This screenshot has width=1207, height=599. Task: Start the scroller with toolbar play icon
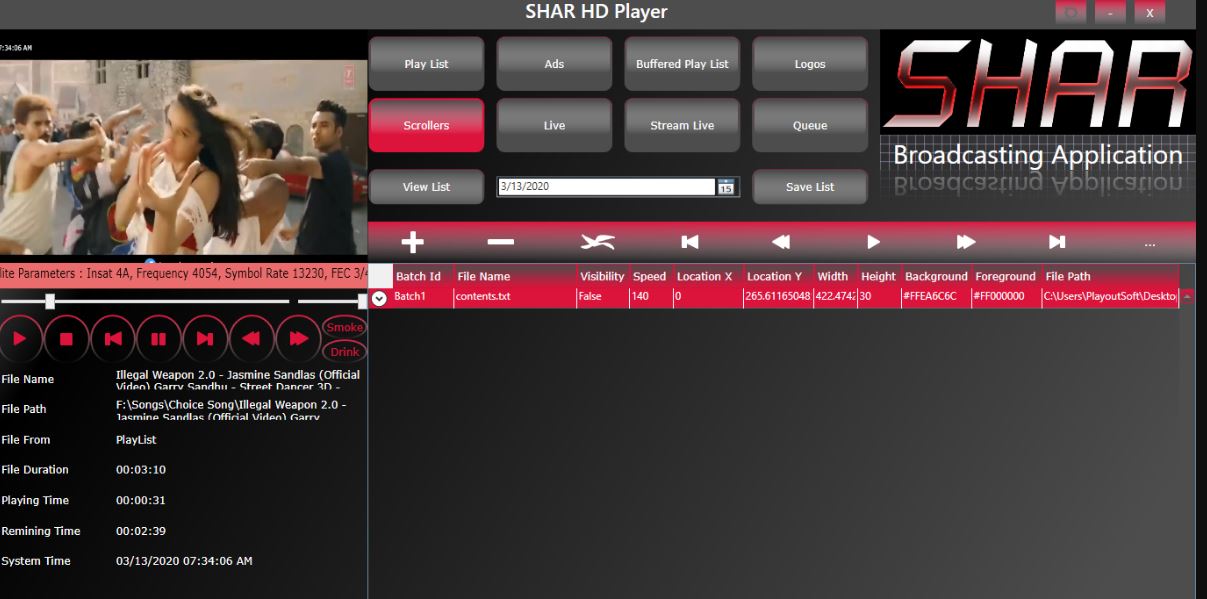pyautogui.click(x=873, y=242)
